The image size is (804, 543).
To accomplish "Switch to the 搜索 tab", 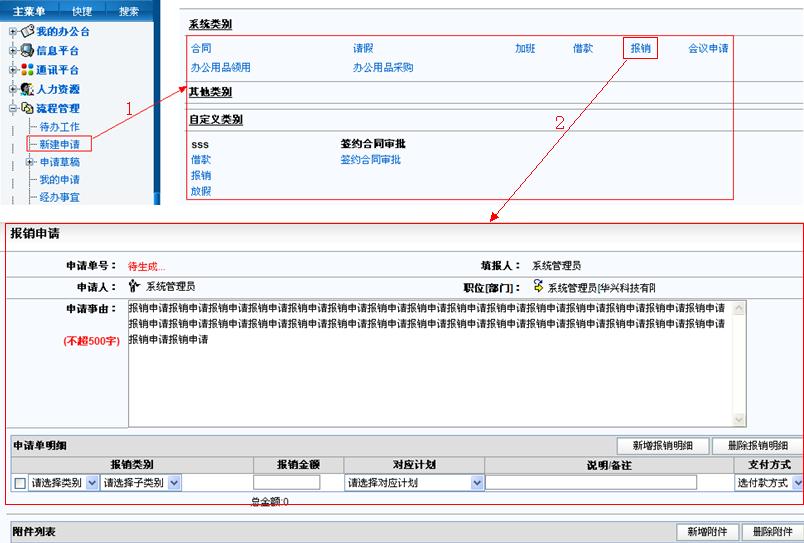I will coord(129,11).
